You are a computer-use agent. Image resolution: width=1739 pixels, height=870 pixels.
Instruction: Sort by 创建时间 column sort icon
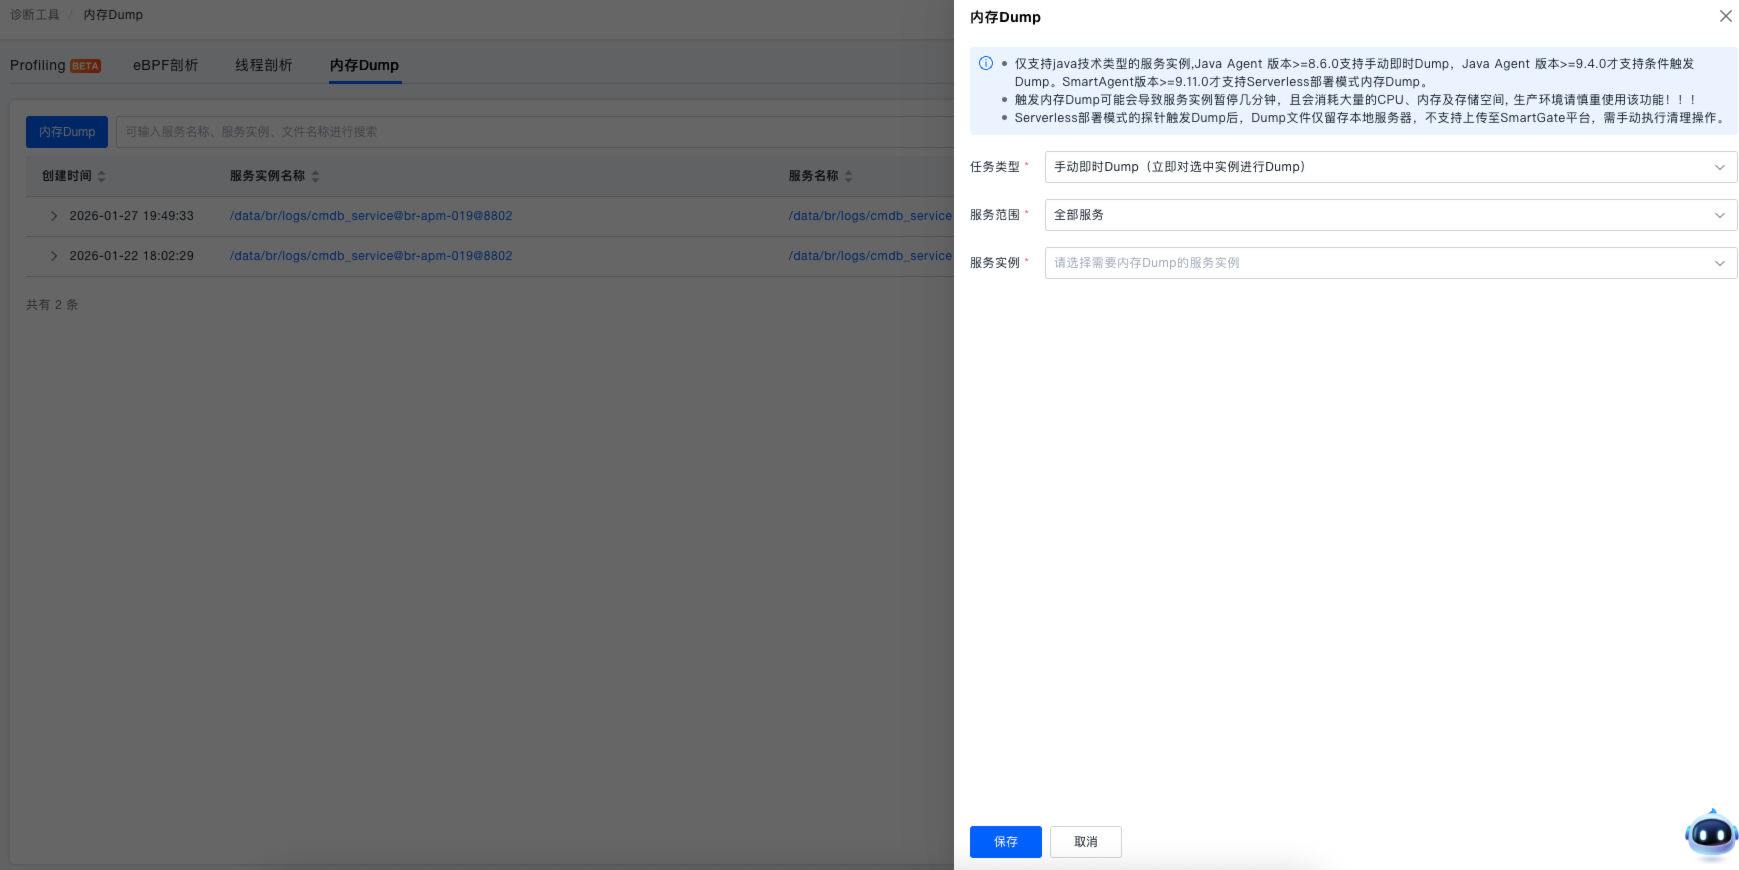point(102,176)
